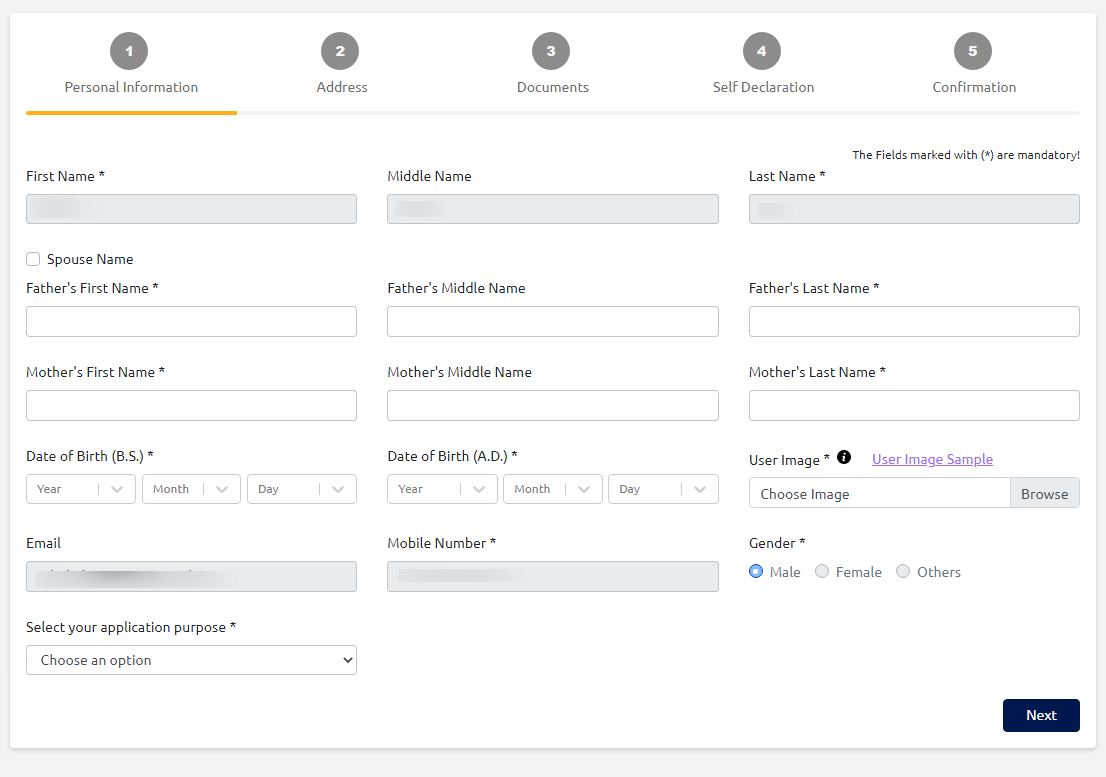1106x777 pixels.
Task: Select the Female gender radio button
Action: click(822, 571)
